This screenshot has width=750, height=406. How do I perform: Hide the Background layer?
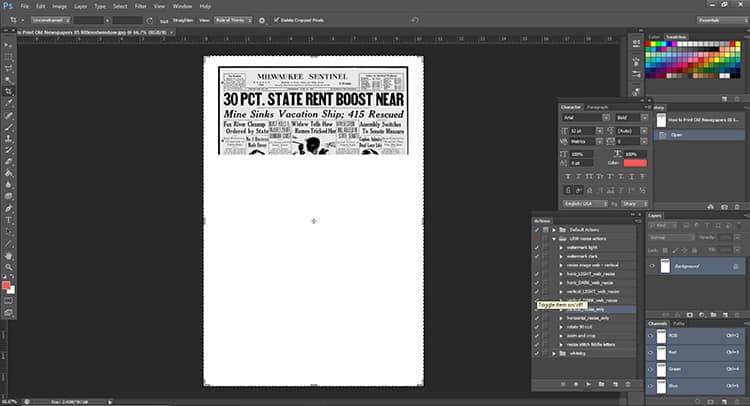click(651, 266)
